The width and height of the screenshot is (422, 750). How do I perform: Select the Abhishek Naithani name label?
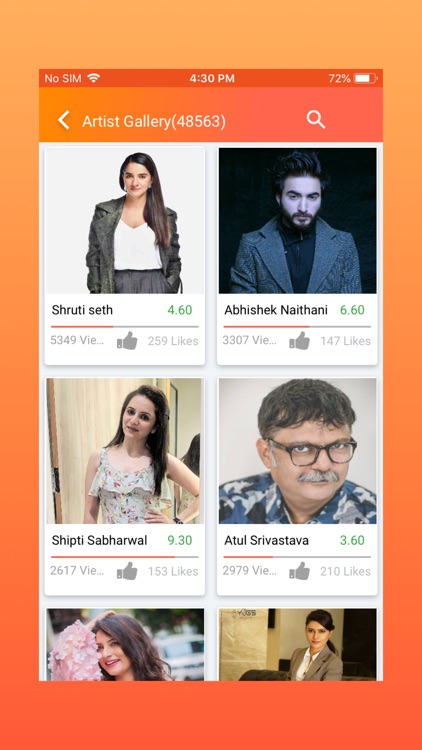[x=276, y=310]
